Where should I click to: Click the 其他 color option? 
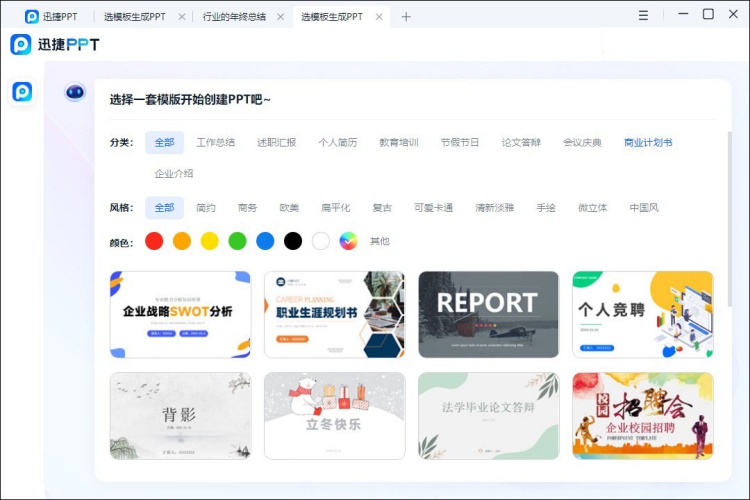(380, 241)
